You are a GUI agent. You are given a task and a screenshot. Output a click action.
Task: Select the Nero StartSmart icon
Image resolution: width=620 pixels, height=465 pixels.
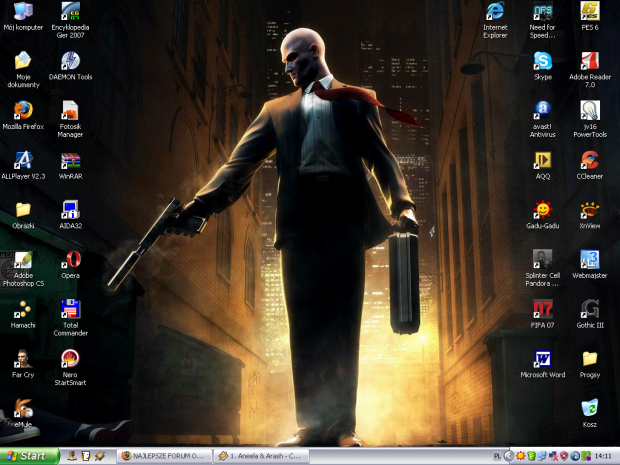(x=70, y=358)
